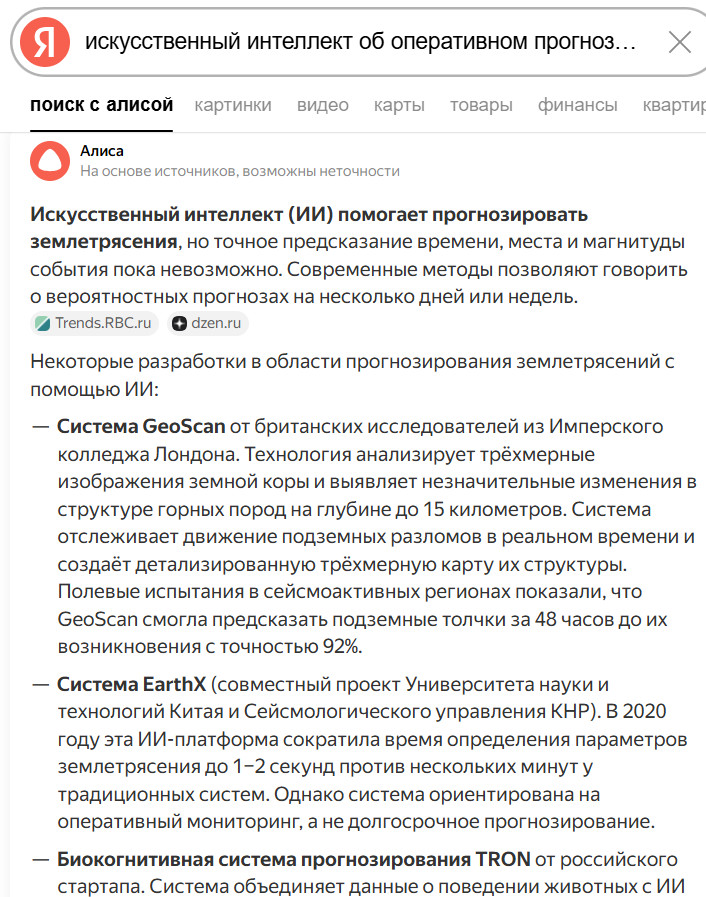Open the dzen.ru source link

216,323
